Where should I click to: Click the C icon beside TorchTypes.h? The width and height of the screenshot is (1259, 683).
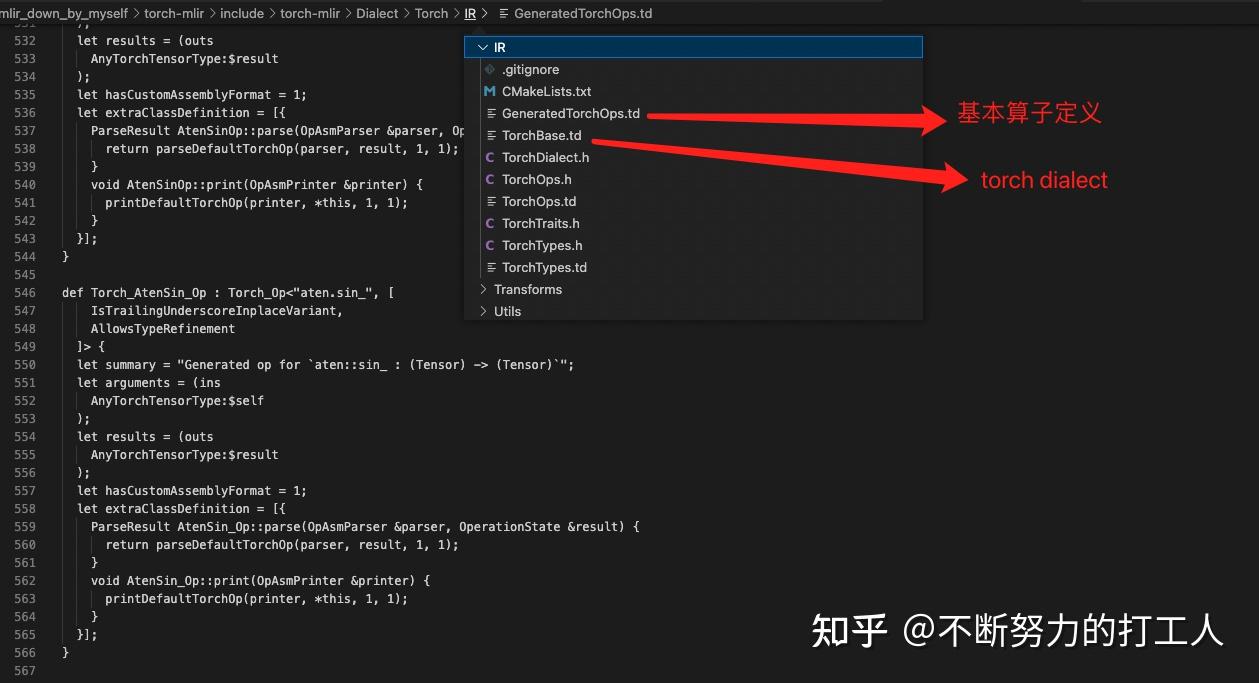click(x=488, y=245)
